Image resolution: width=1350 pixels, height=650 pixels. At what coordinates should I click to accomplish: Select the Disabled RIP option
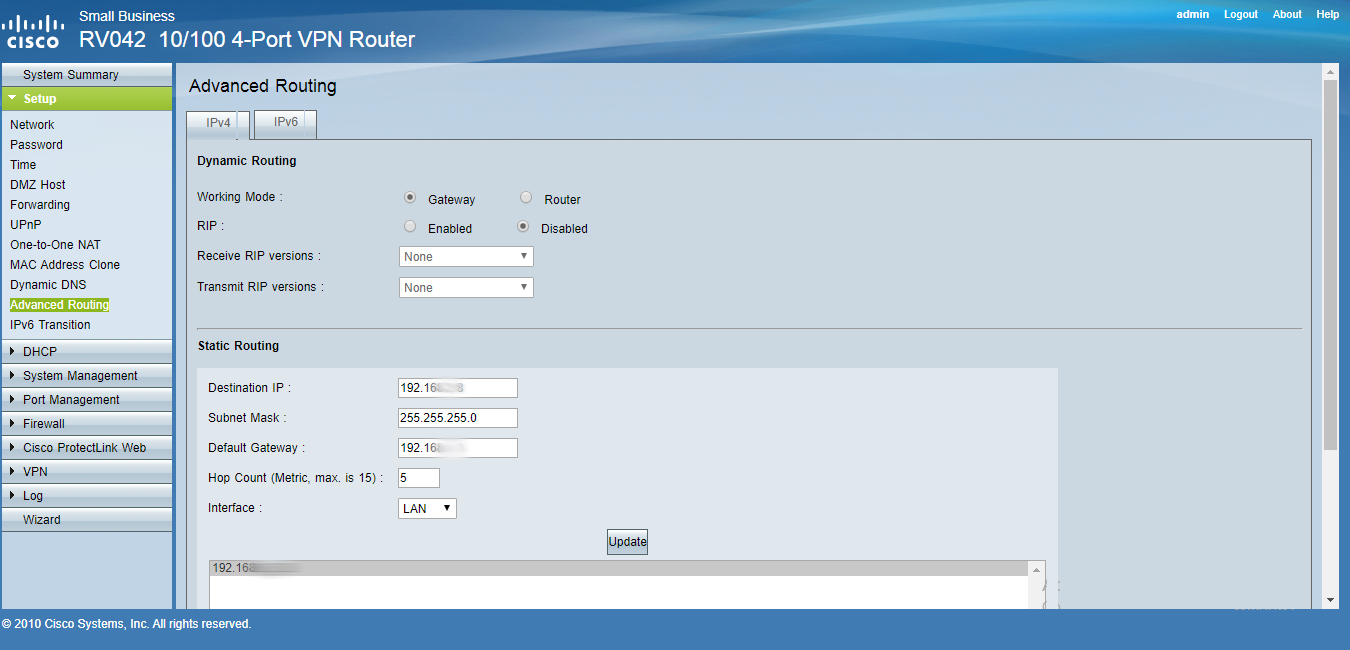523,227
